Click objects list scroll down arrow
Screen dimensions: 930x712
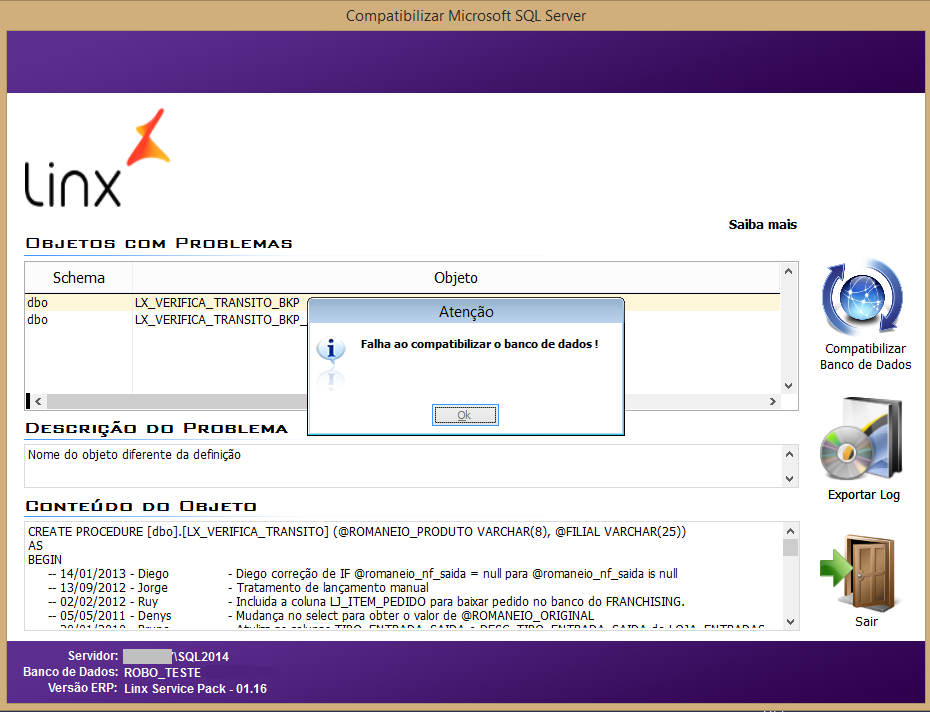point(788,386)
